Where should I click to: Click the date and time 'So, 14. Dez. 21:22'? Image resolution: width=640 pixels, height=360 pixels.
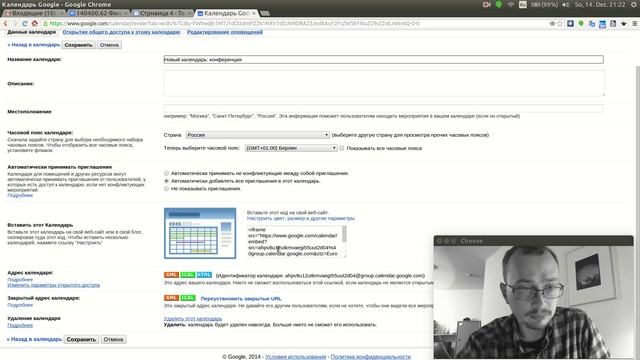point(600,4)
